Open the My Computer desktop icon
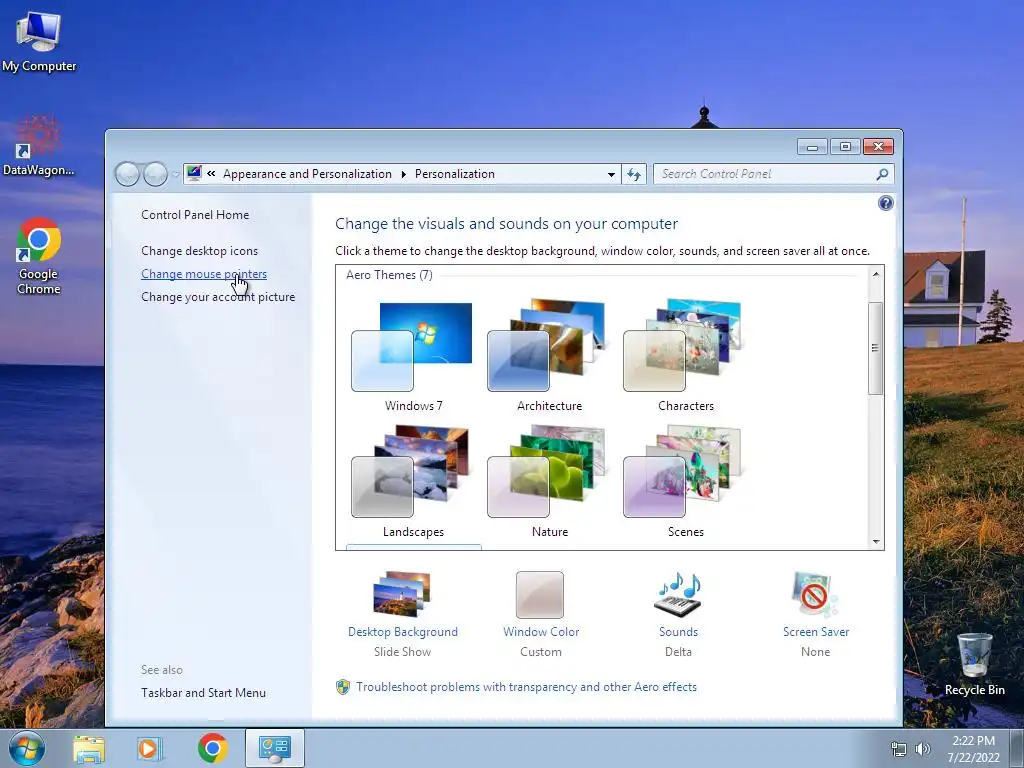Screen dimensions: 1024x768 [x=39, y=42]
